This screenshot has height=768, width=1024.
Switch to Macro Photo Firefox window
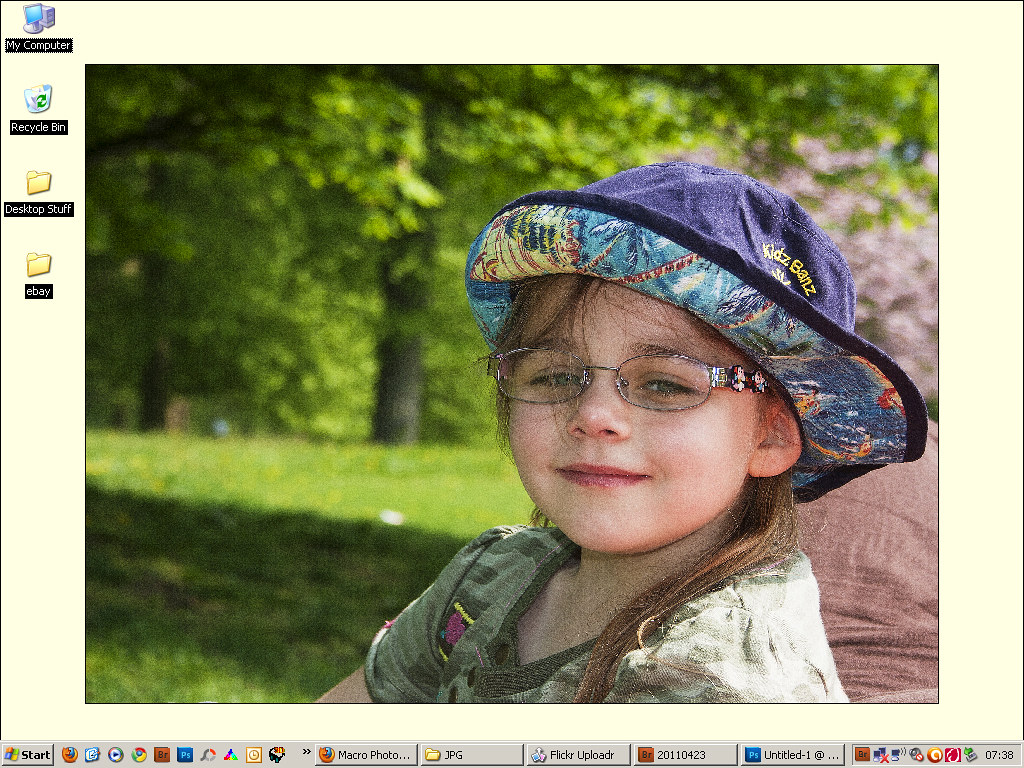(x=365, y=755)
